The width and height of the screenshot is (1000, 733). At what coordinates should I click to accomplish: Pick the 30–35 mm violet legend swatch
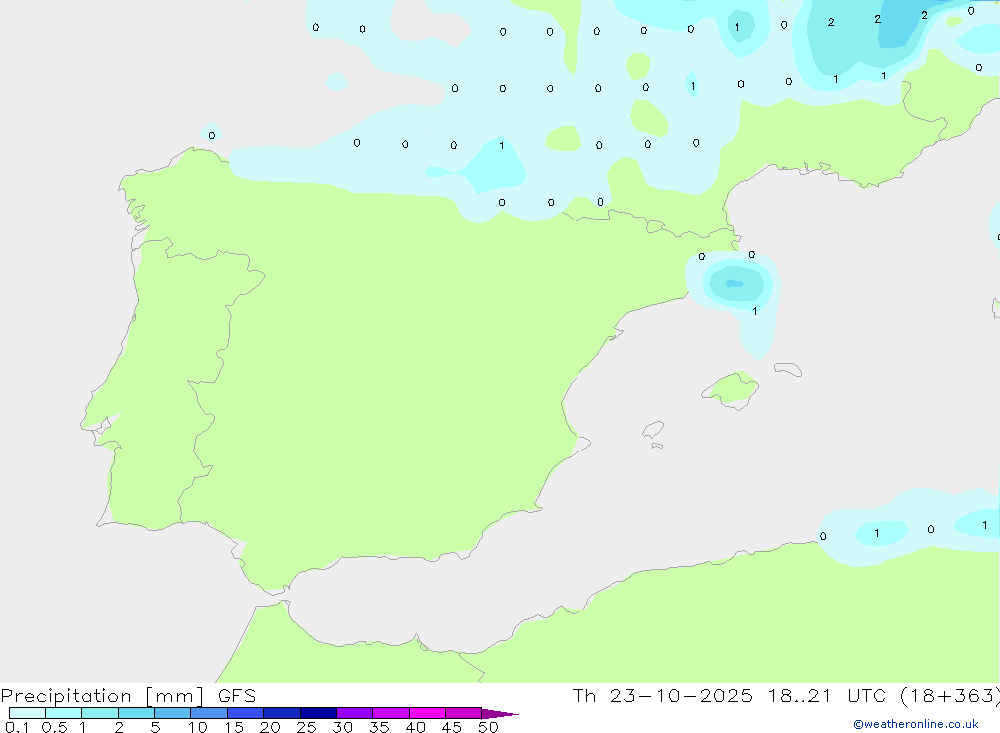(355, 713)
